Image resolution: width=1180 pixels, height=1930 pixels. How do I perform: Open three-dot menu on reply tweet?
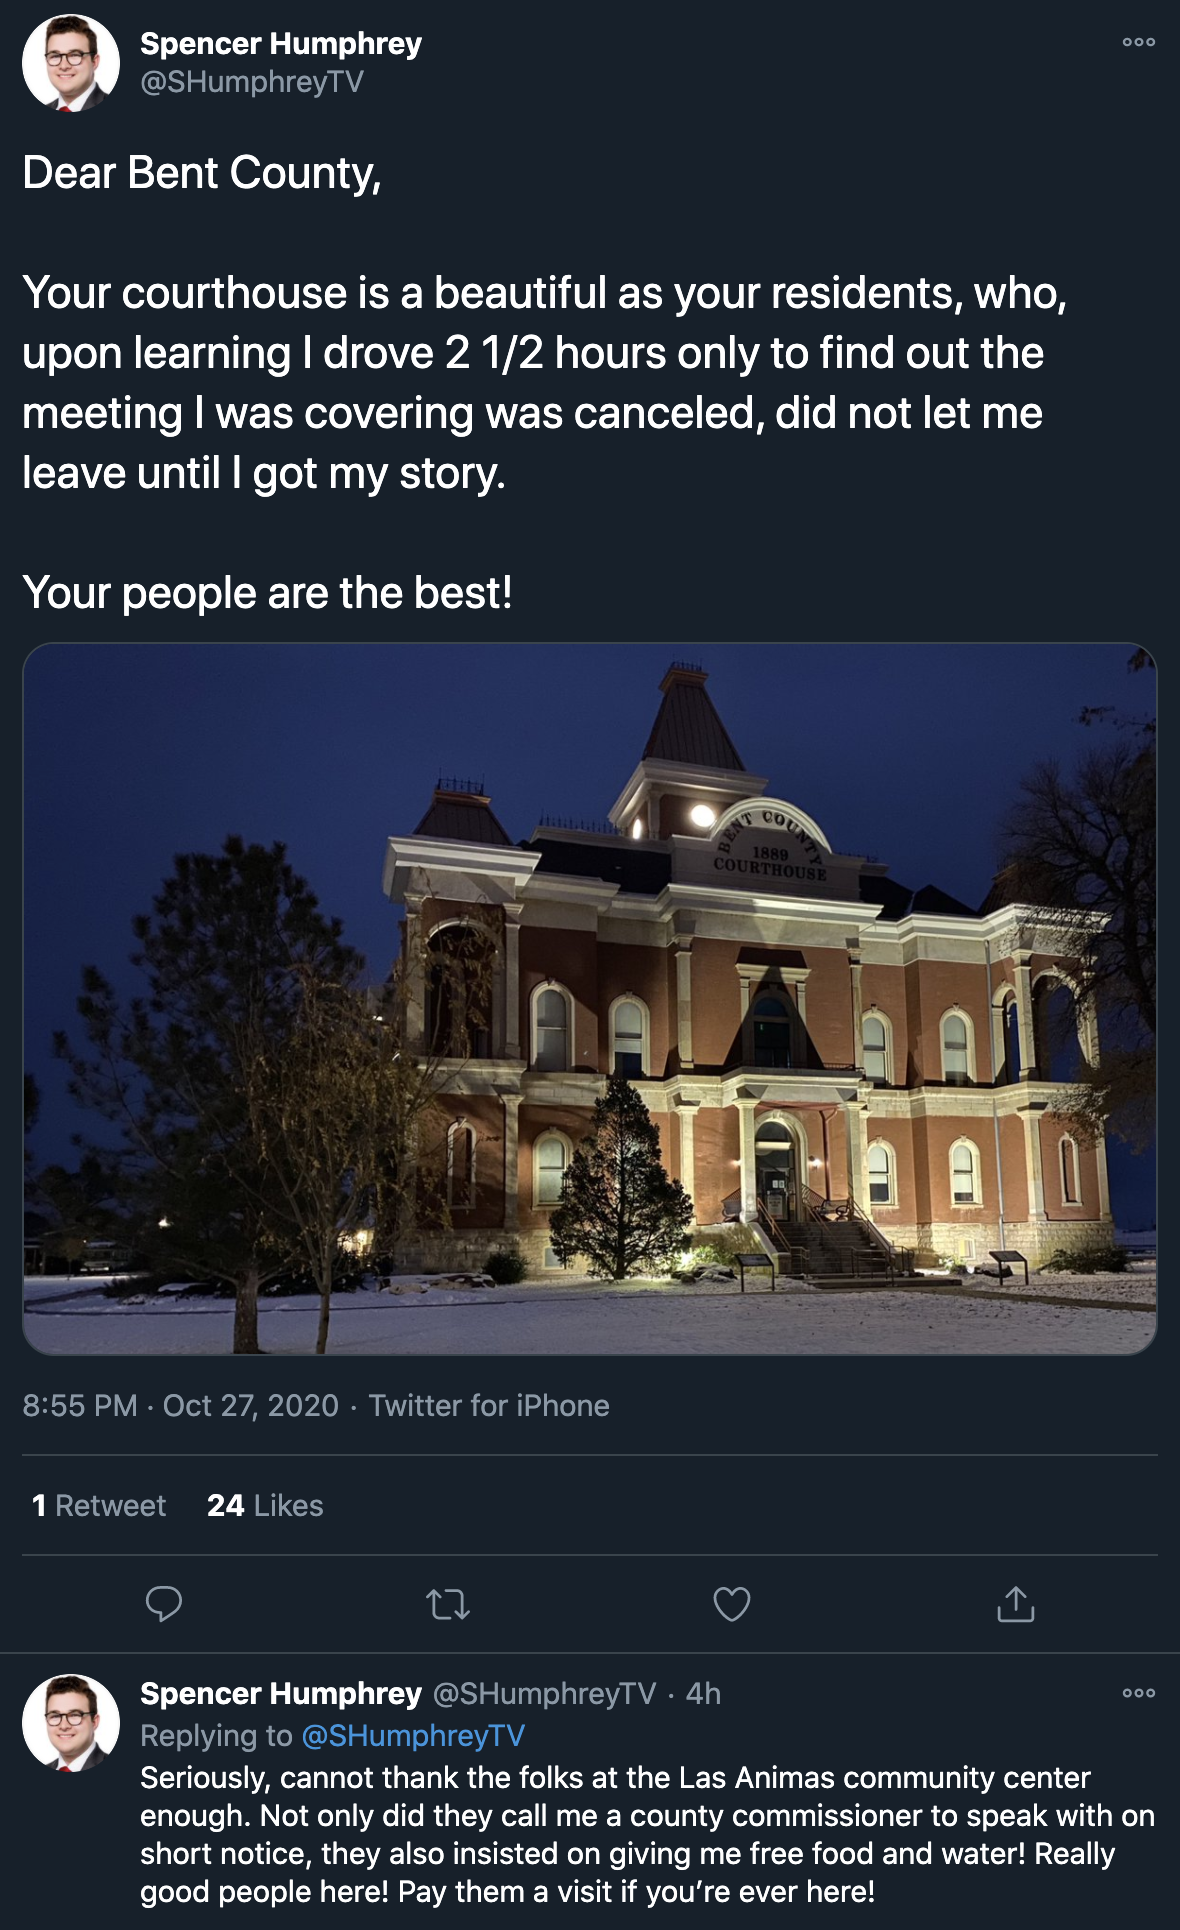1138,1693
